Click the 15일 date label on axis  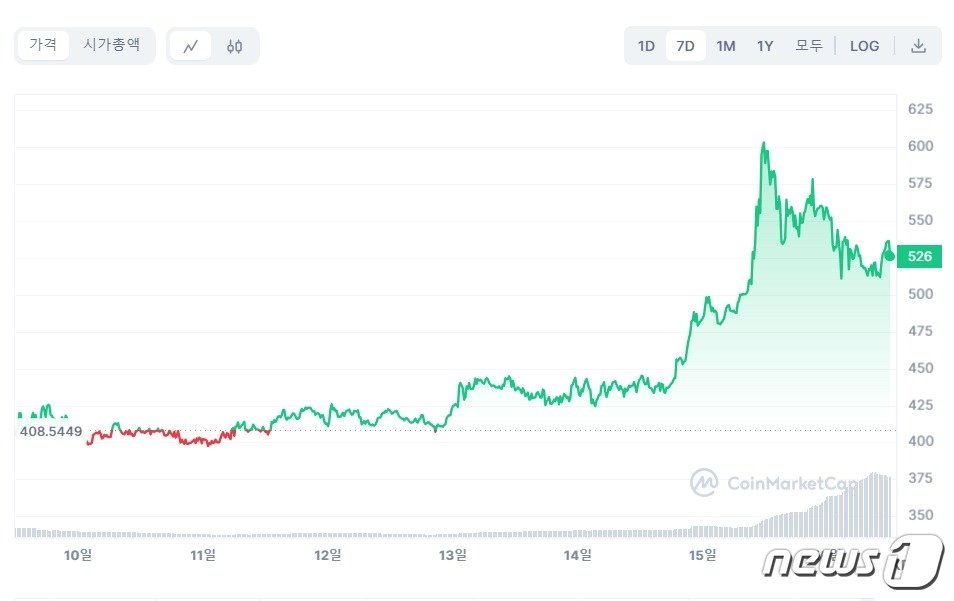pos(703,554)
